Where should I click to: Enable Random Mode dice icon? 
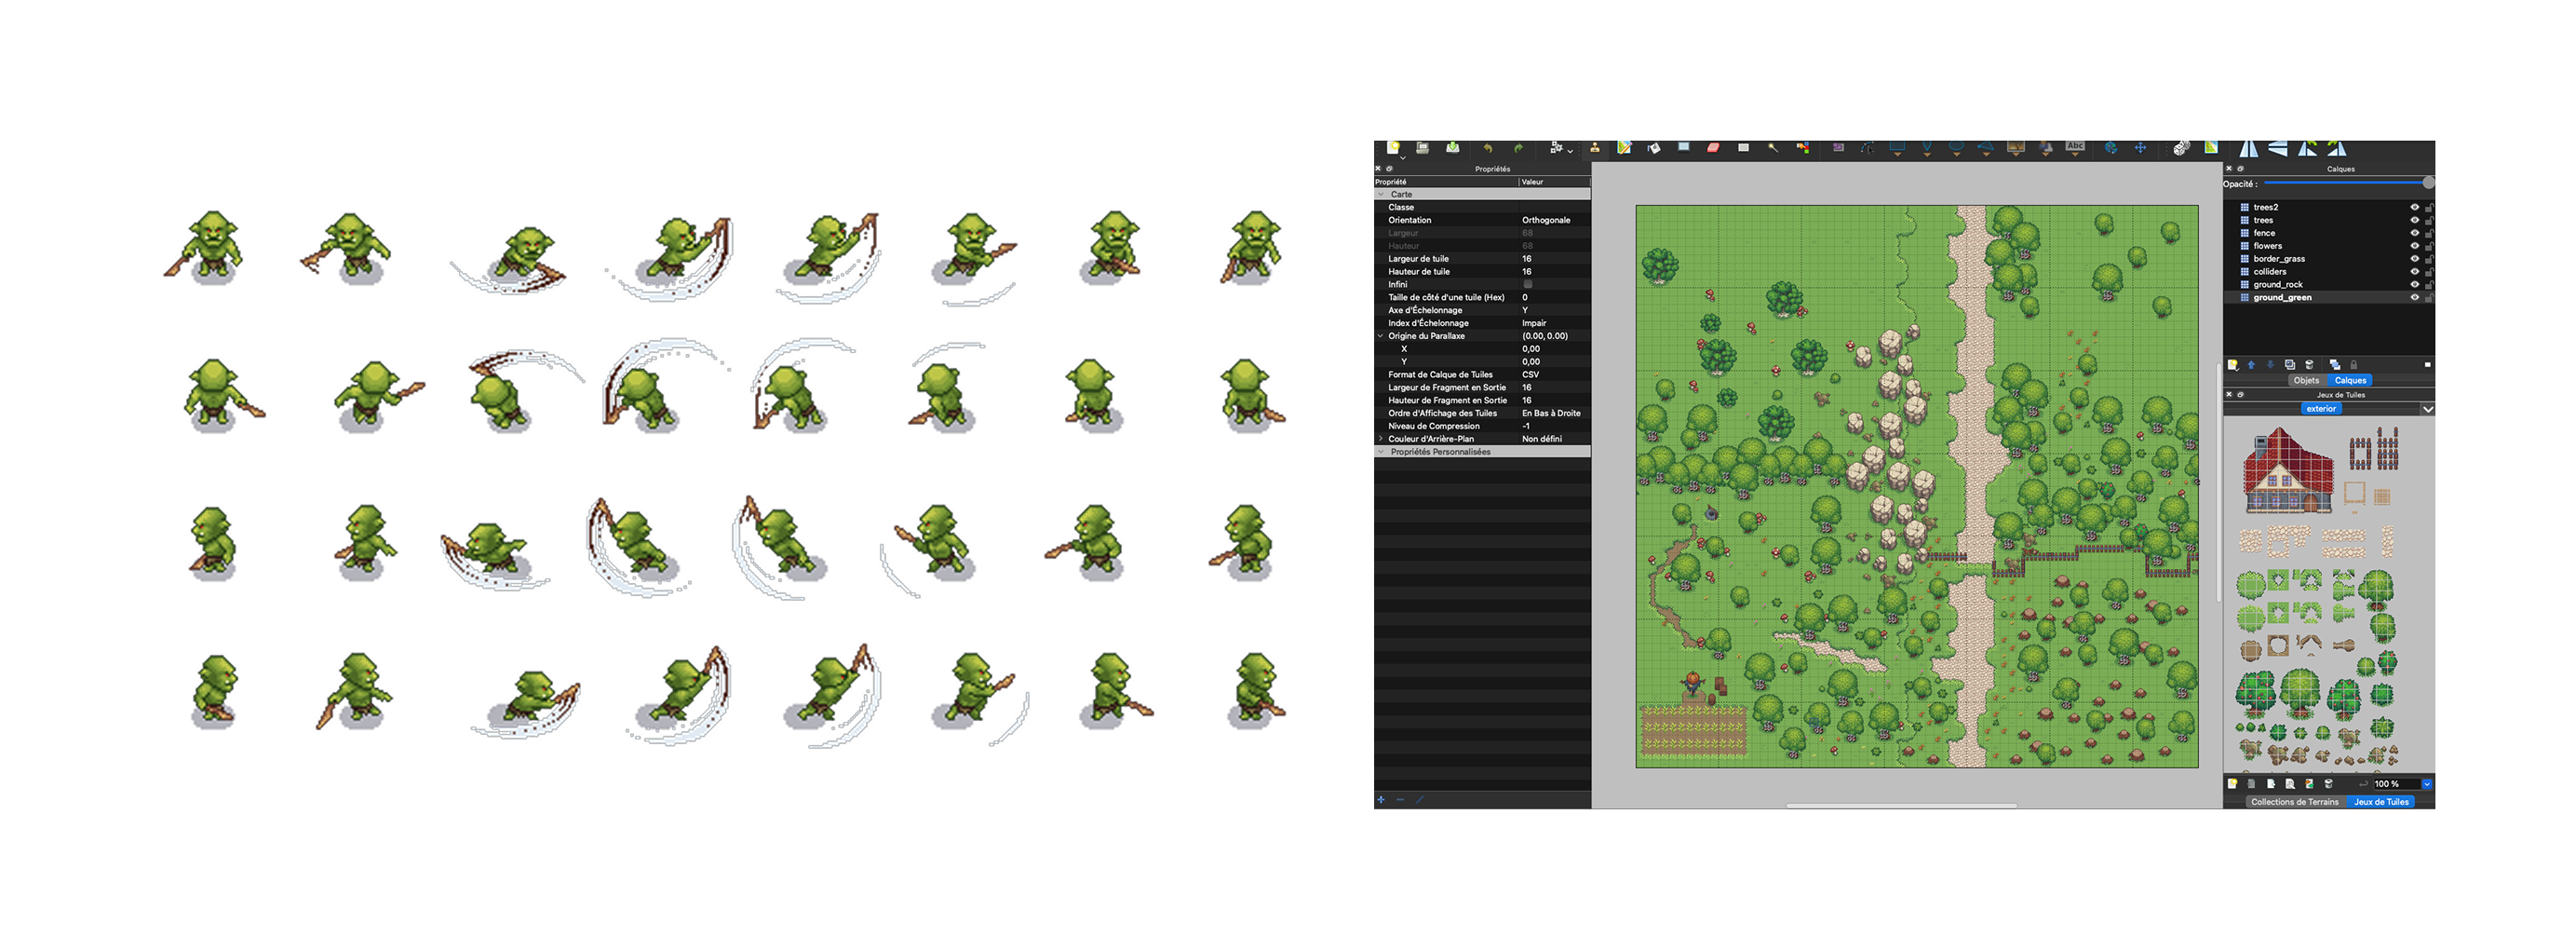point(2181,148)
